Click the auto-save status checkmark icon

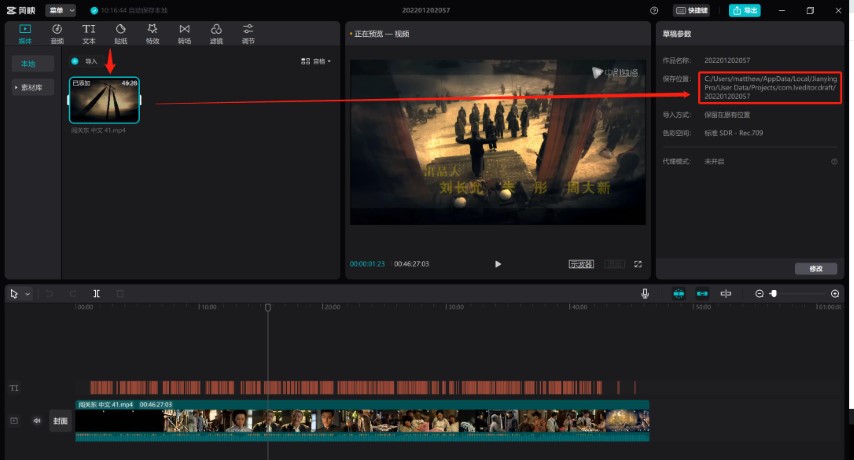pos(94,10)
